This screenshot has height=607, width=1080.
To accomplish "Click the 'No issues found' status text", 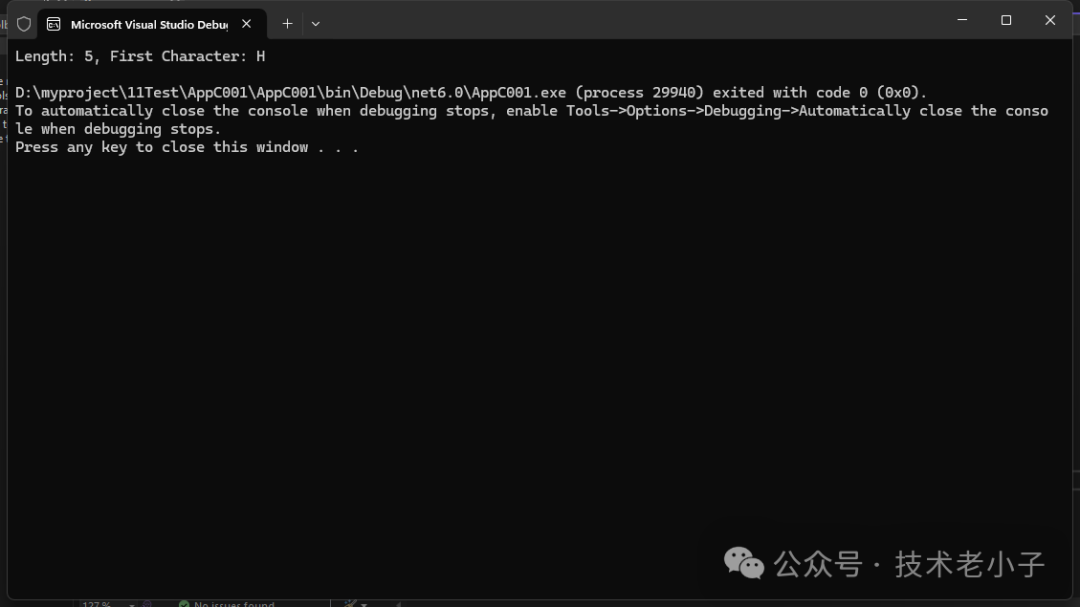I will 234,604.
